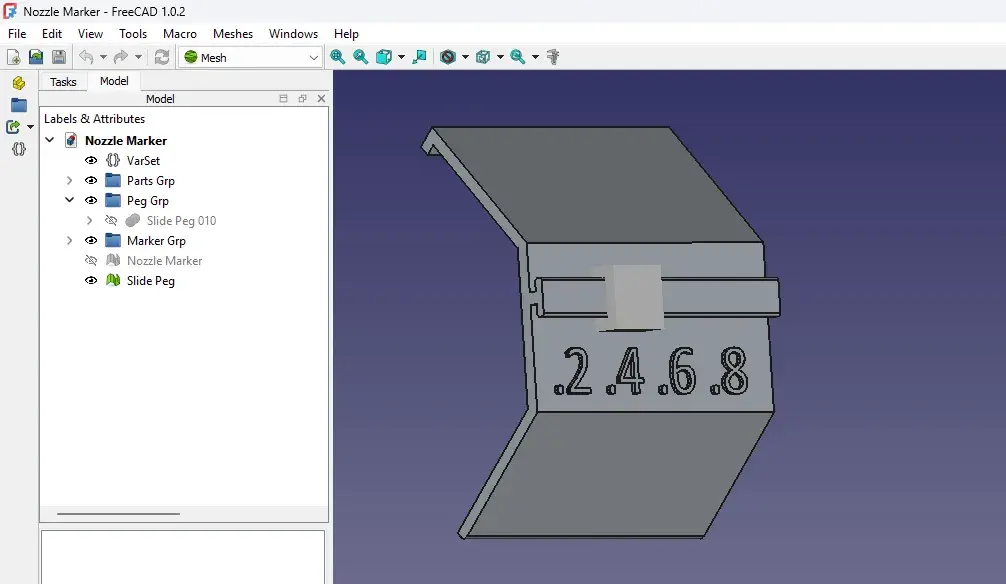This screenshot has width=1006, height=584.
Task: Click the Slide Peg green mesh icon
Action: [113, 280]
